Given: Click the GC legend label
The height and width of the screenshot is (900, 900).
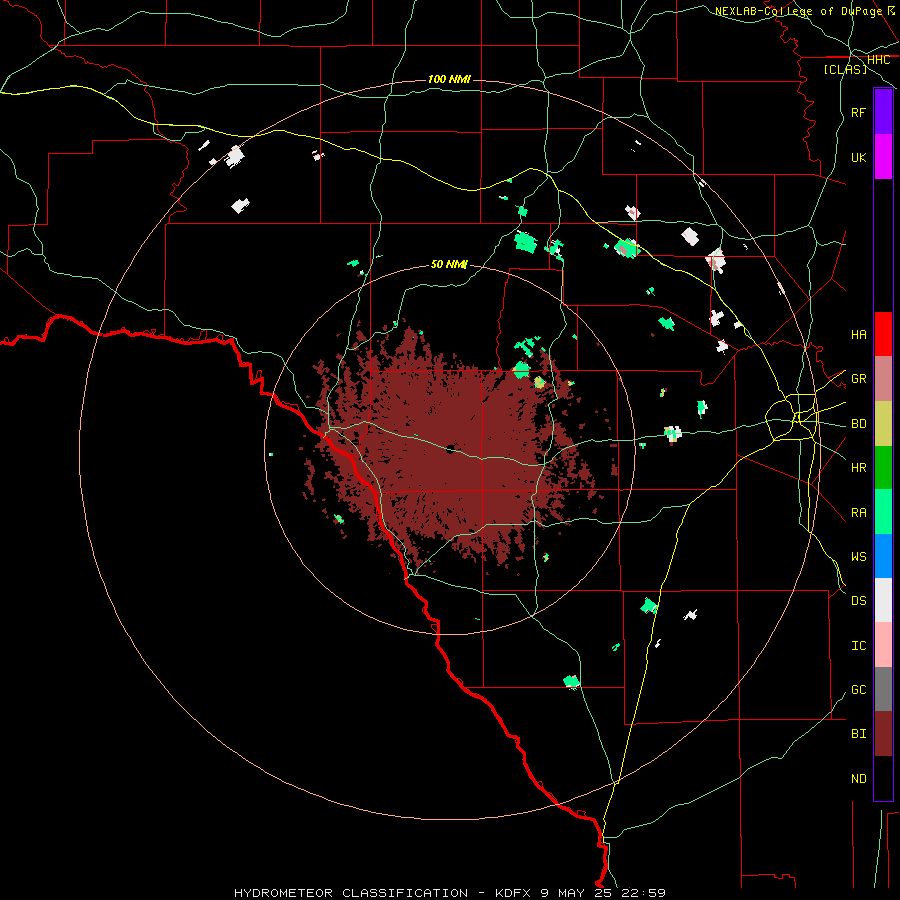Looking at the screenshot, I should click(x=858, y=689).
